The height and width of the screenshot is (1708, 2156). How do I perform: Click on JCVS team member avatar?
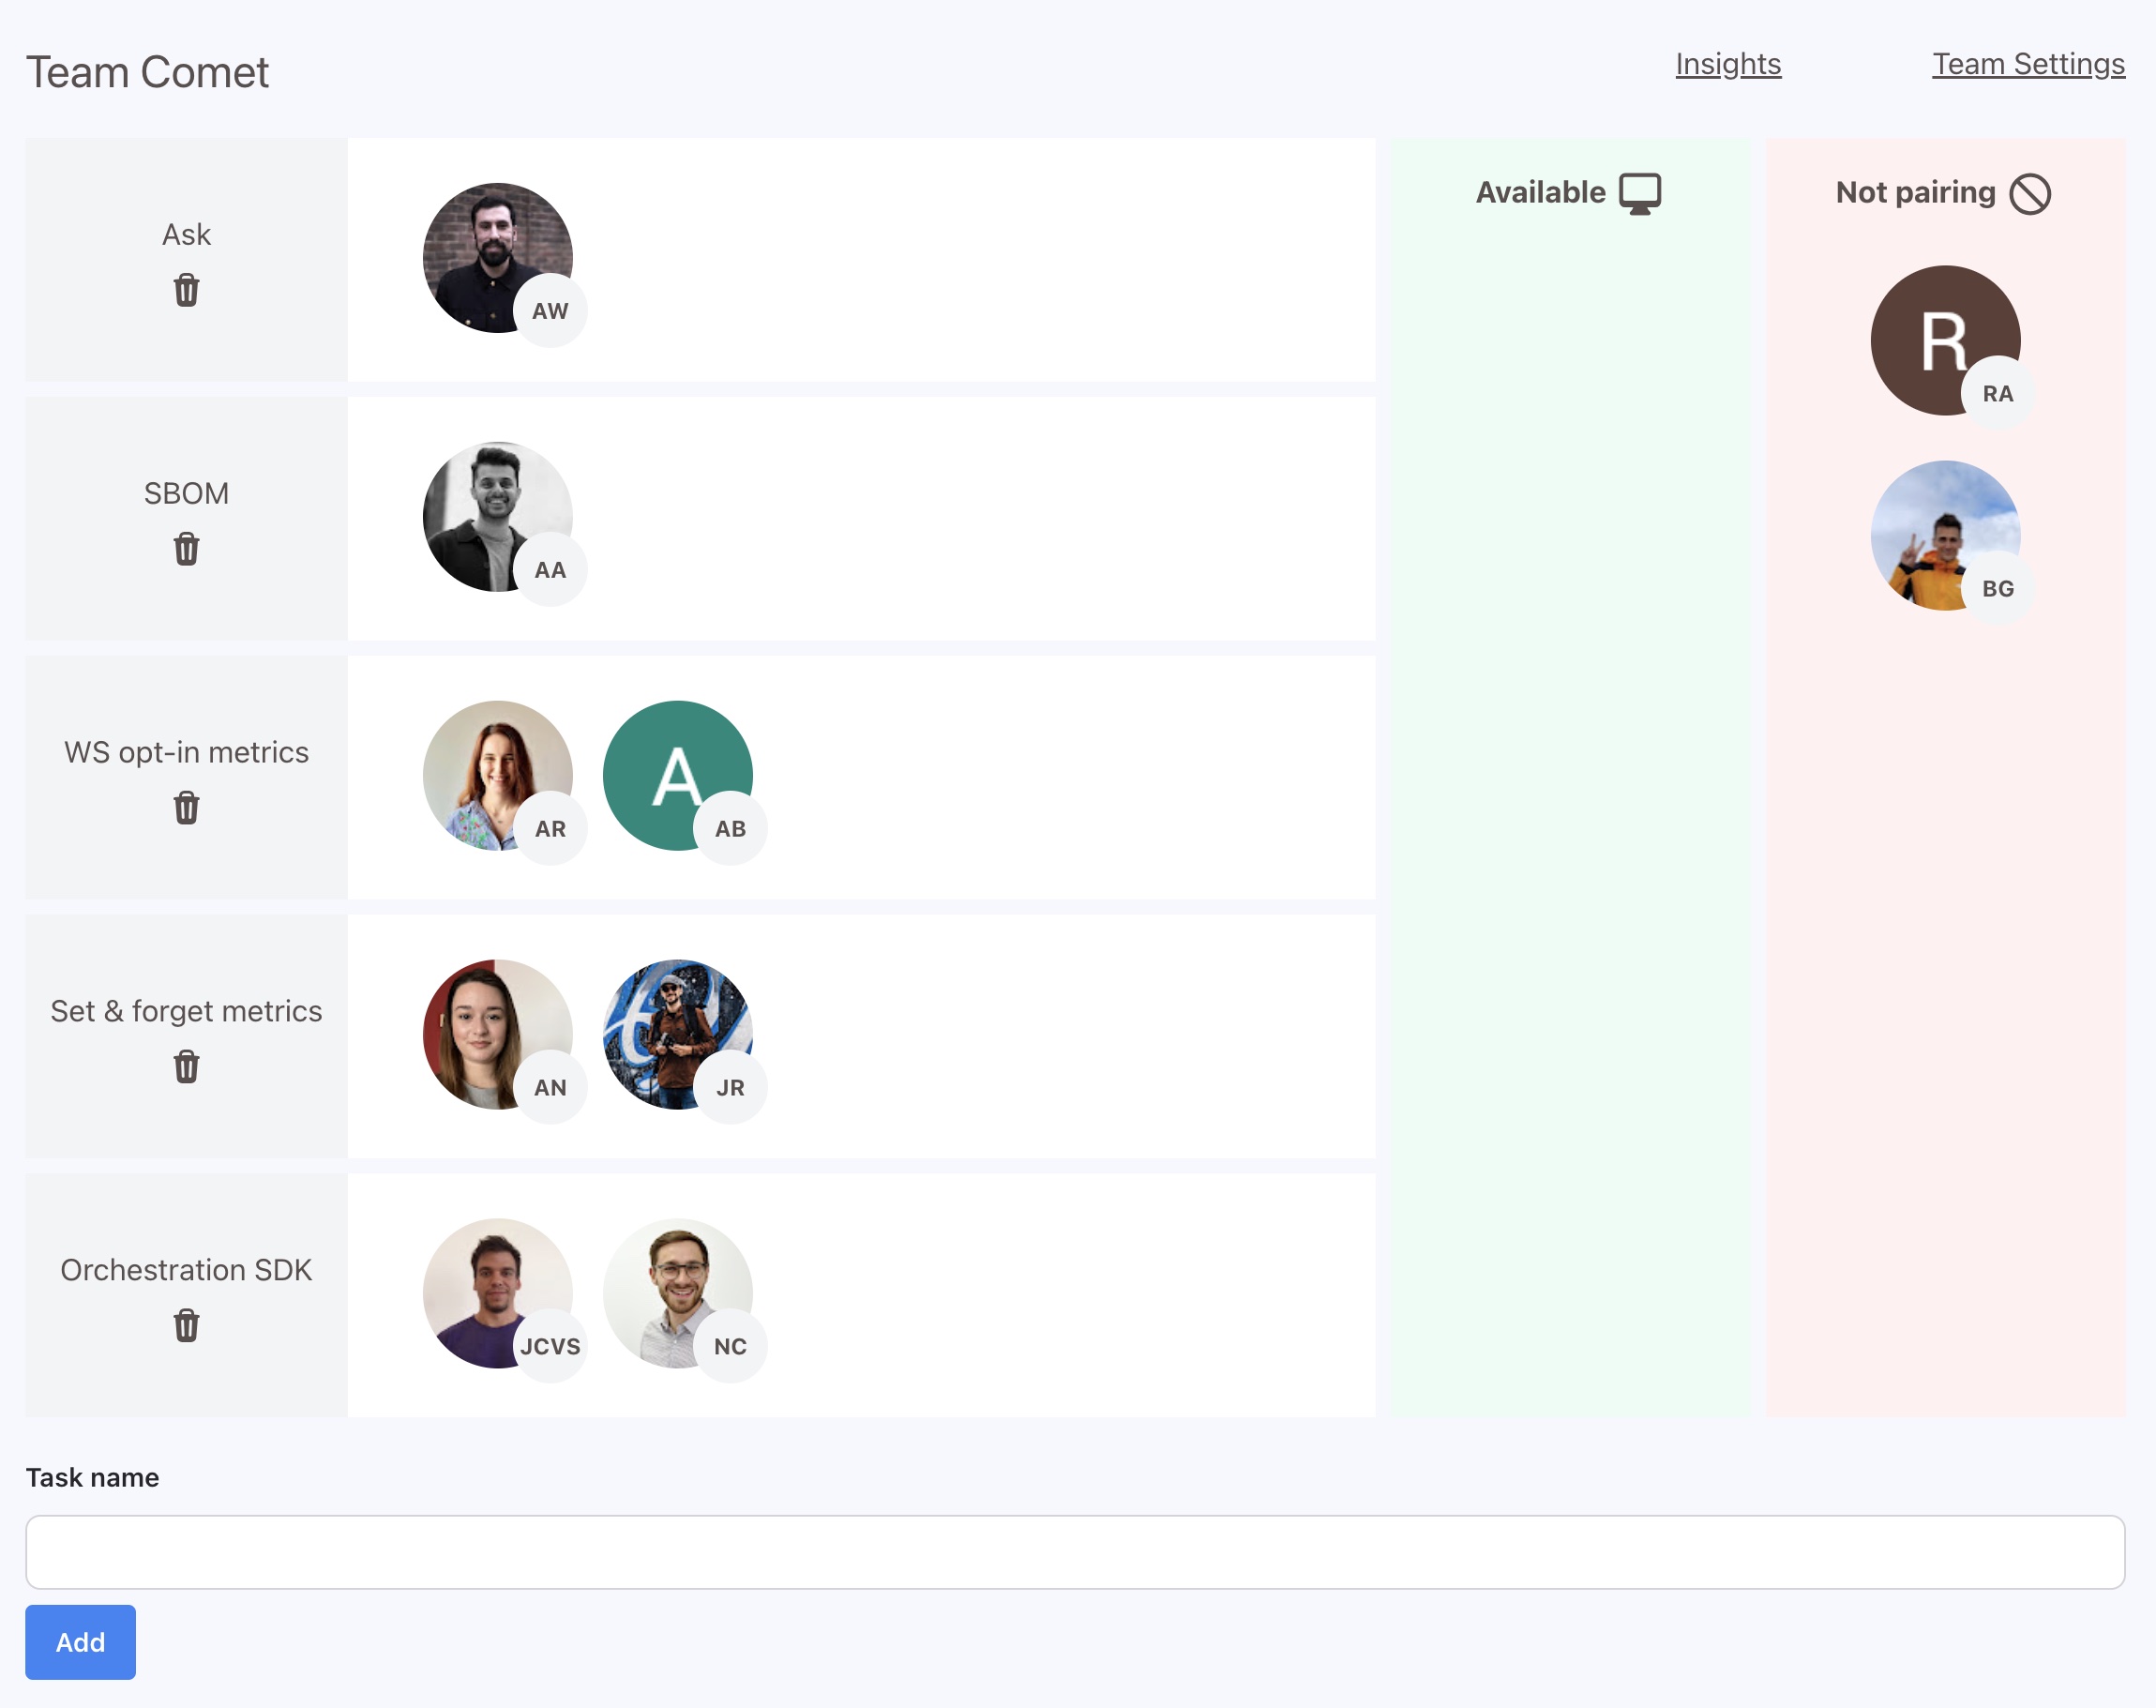497,1292
